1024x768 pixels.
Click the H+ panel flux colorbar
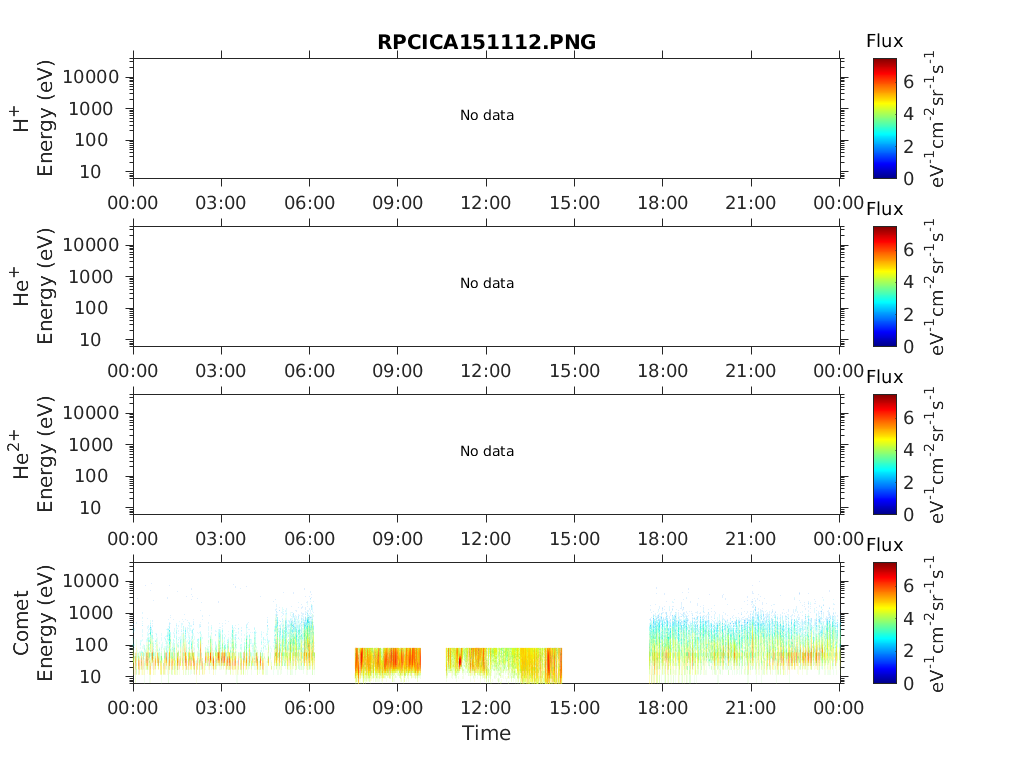(x=885, y=118)
